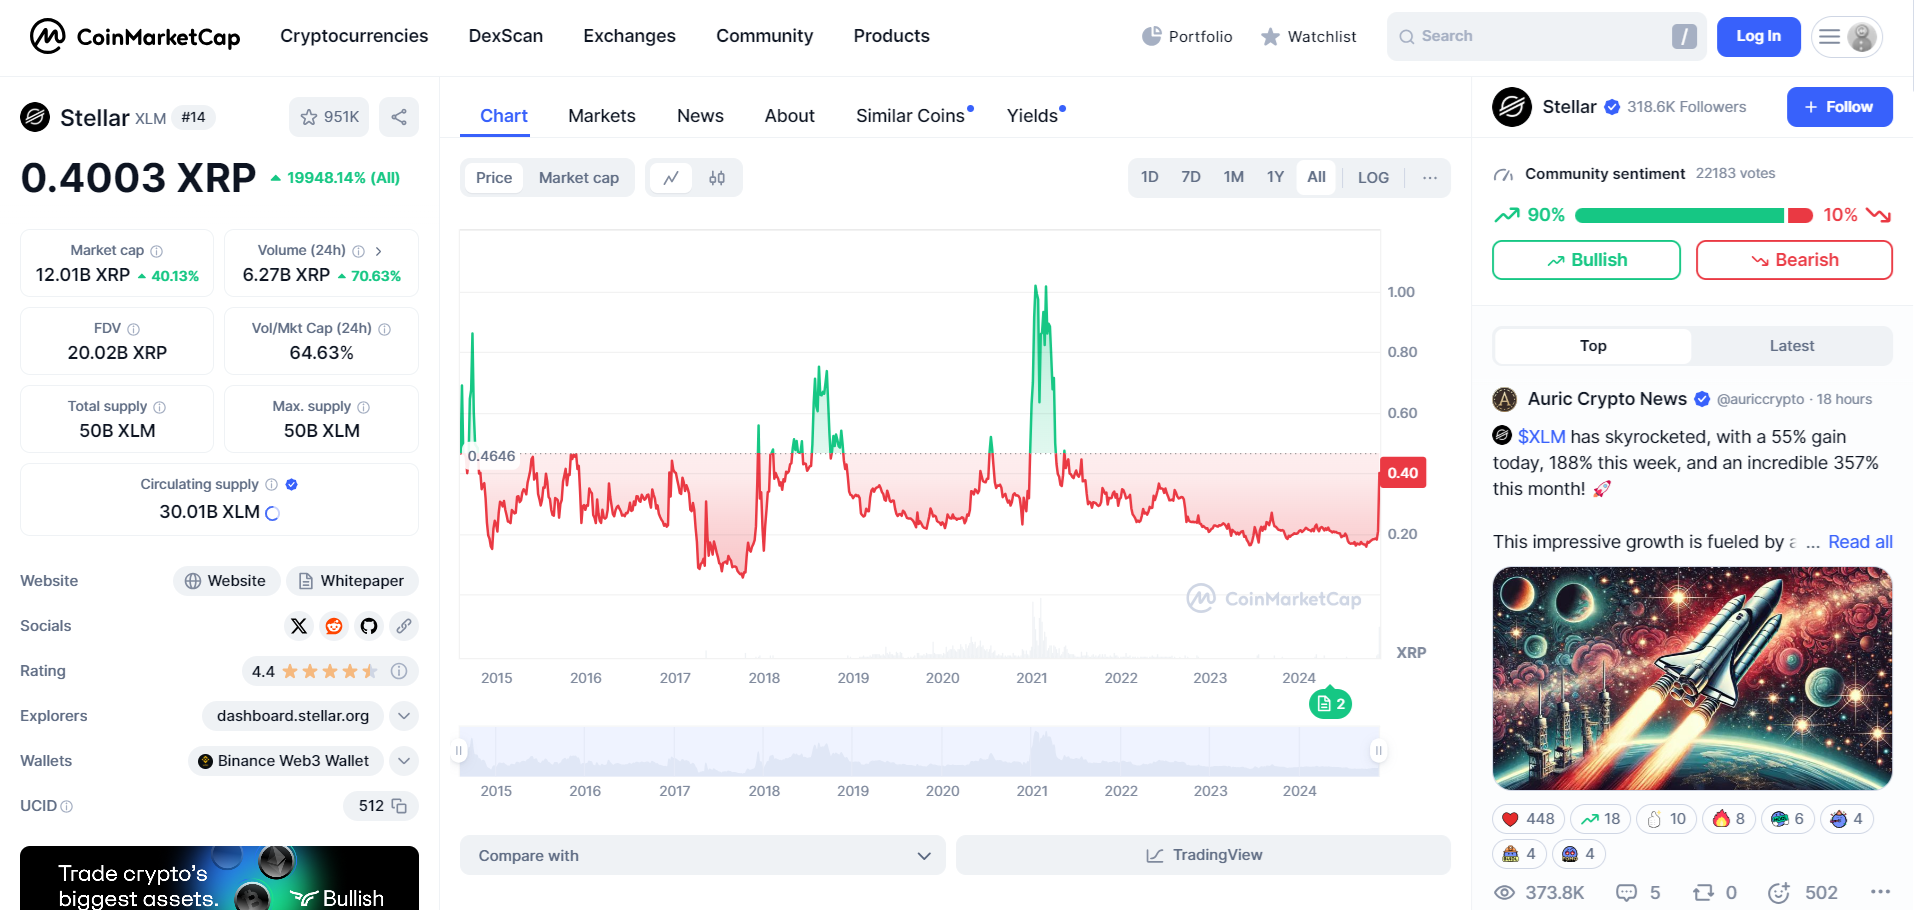
Task: Click right handle of range slider
Action: coord(1378,751)
